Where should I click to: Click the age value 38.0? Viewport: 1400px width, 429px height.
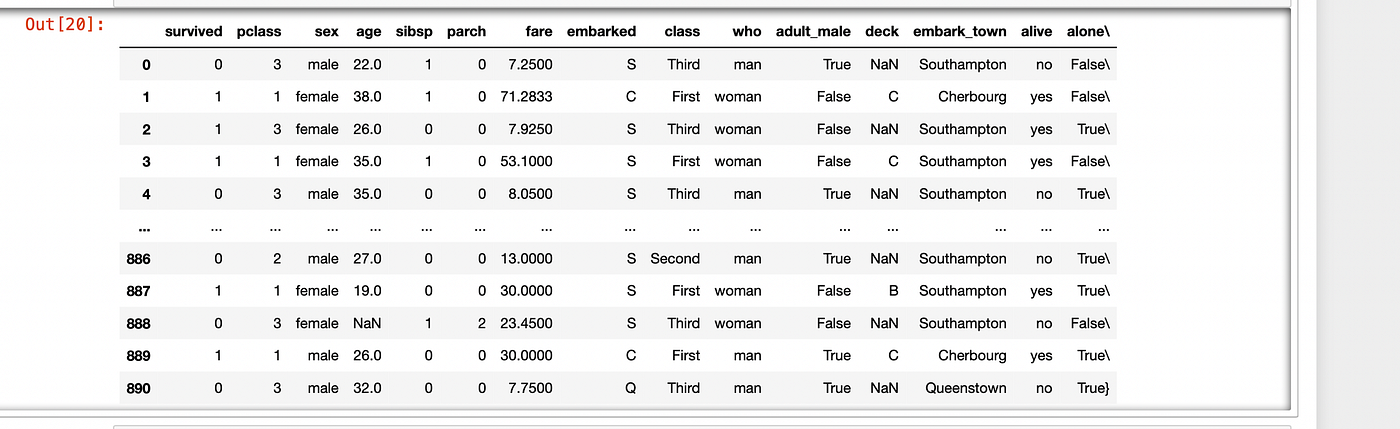coord(367,97)
